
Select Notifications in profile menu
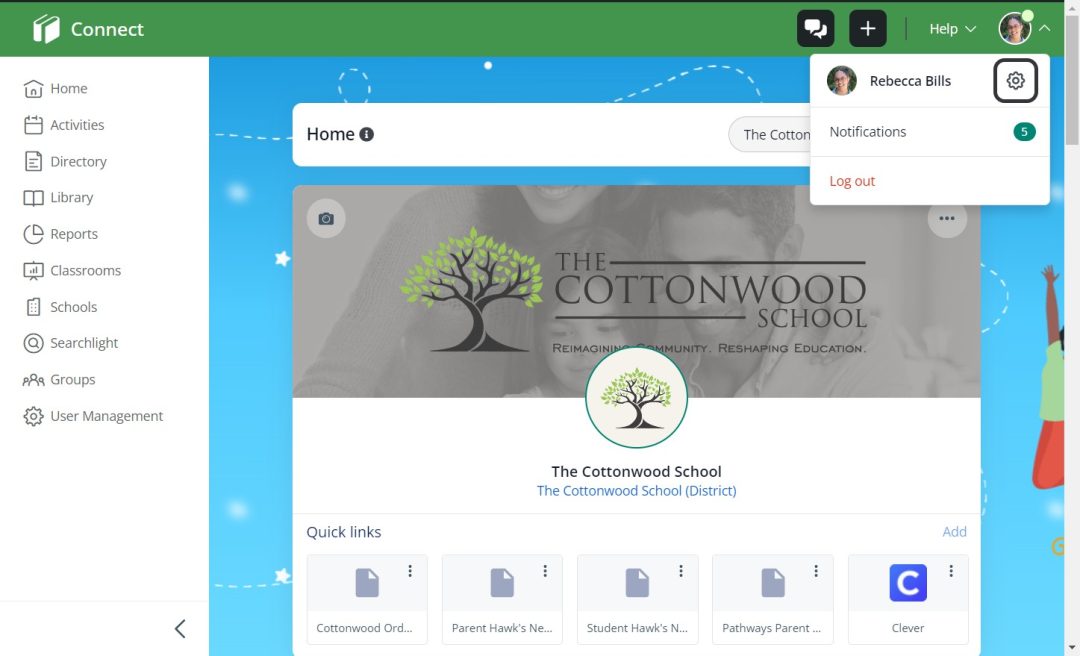click(x=868, y=132)
